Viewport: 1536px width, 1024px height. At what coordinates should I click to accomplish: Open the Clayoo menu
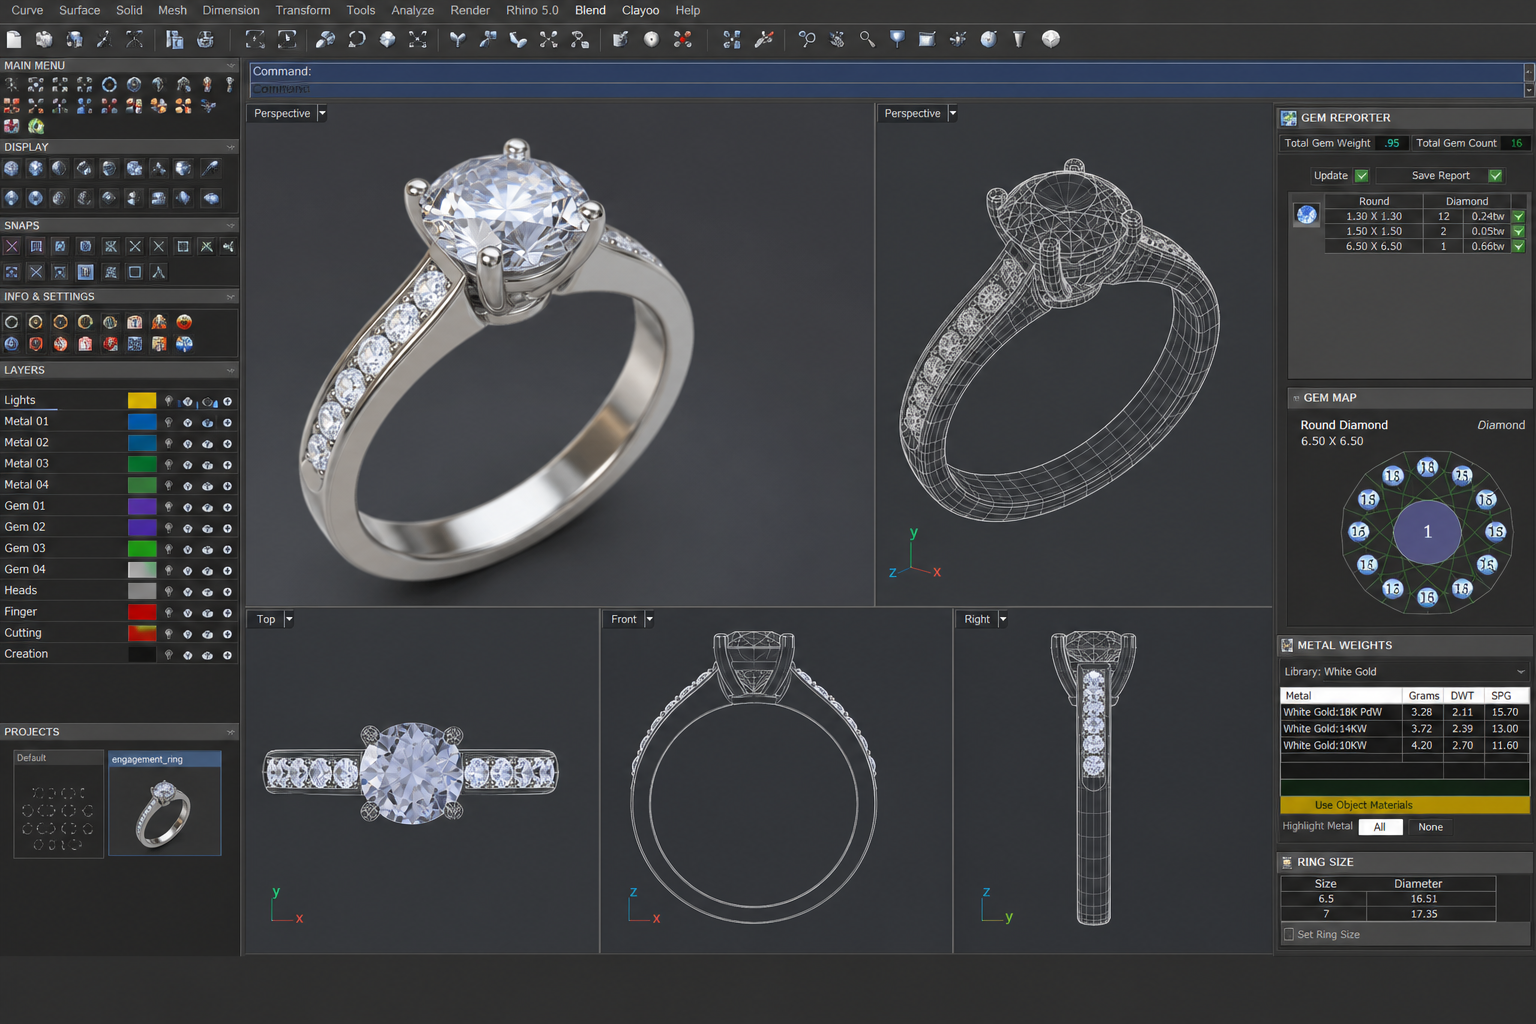pos(640,10)
